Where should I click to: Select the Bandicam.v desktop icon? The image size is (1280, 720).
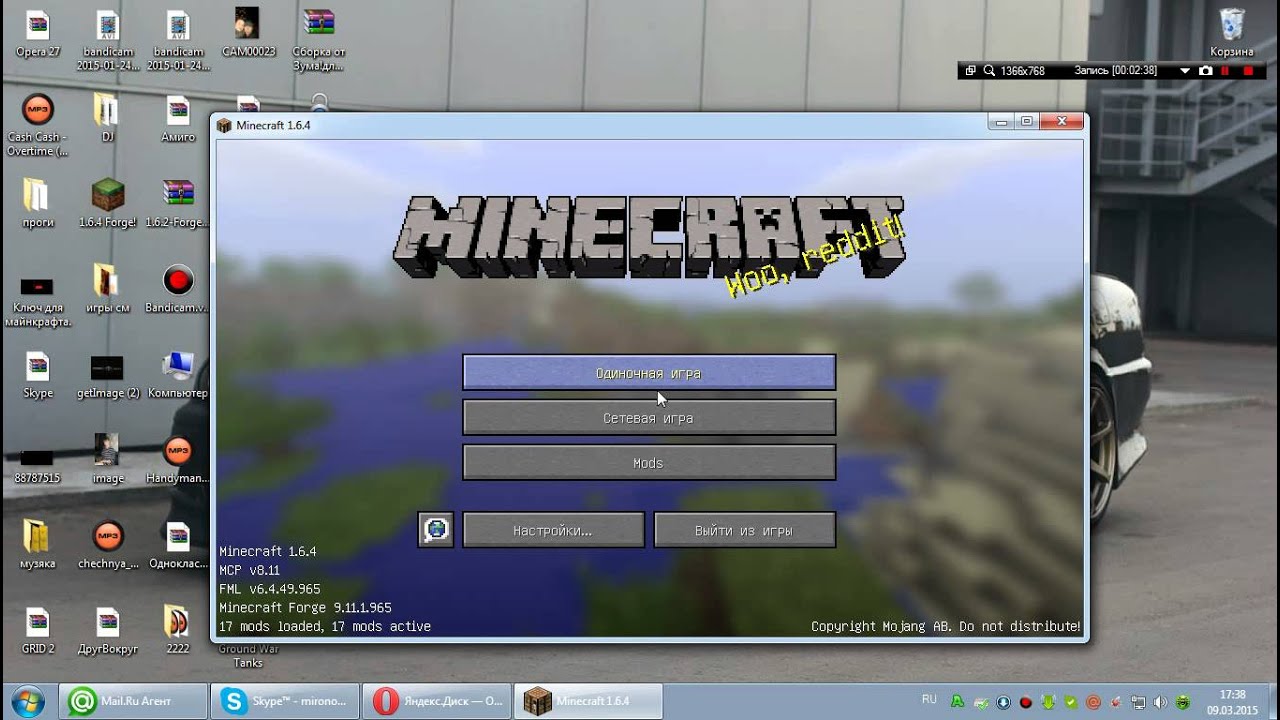[178, 289]
